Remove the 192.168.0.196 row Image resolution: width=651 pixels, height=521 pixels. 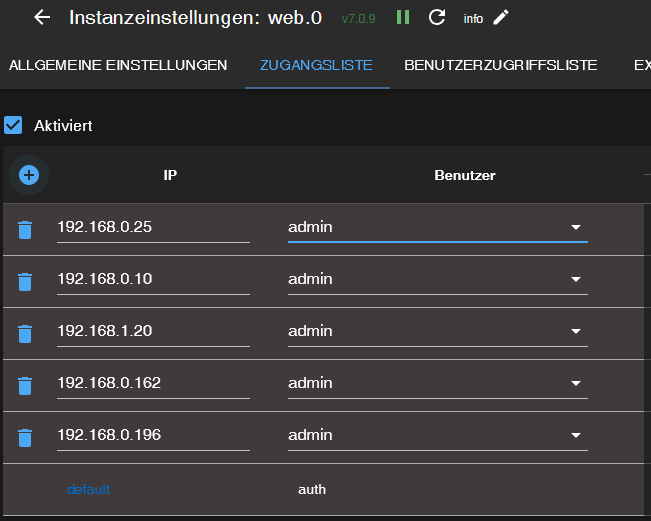point(25,438)
